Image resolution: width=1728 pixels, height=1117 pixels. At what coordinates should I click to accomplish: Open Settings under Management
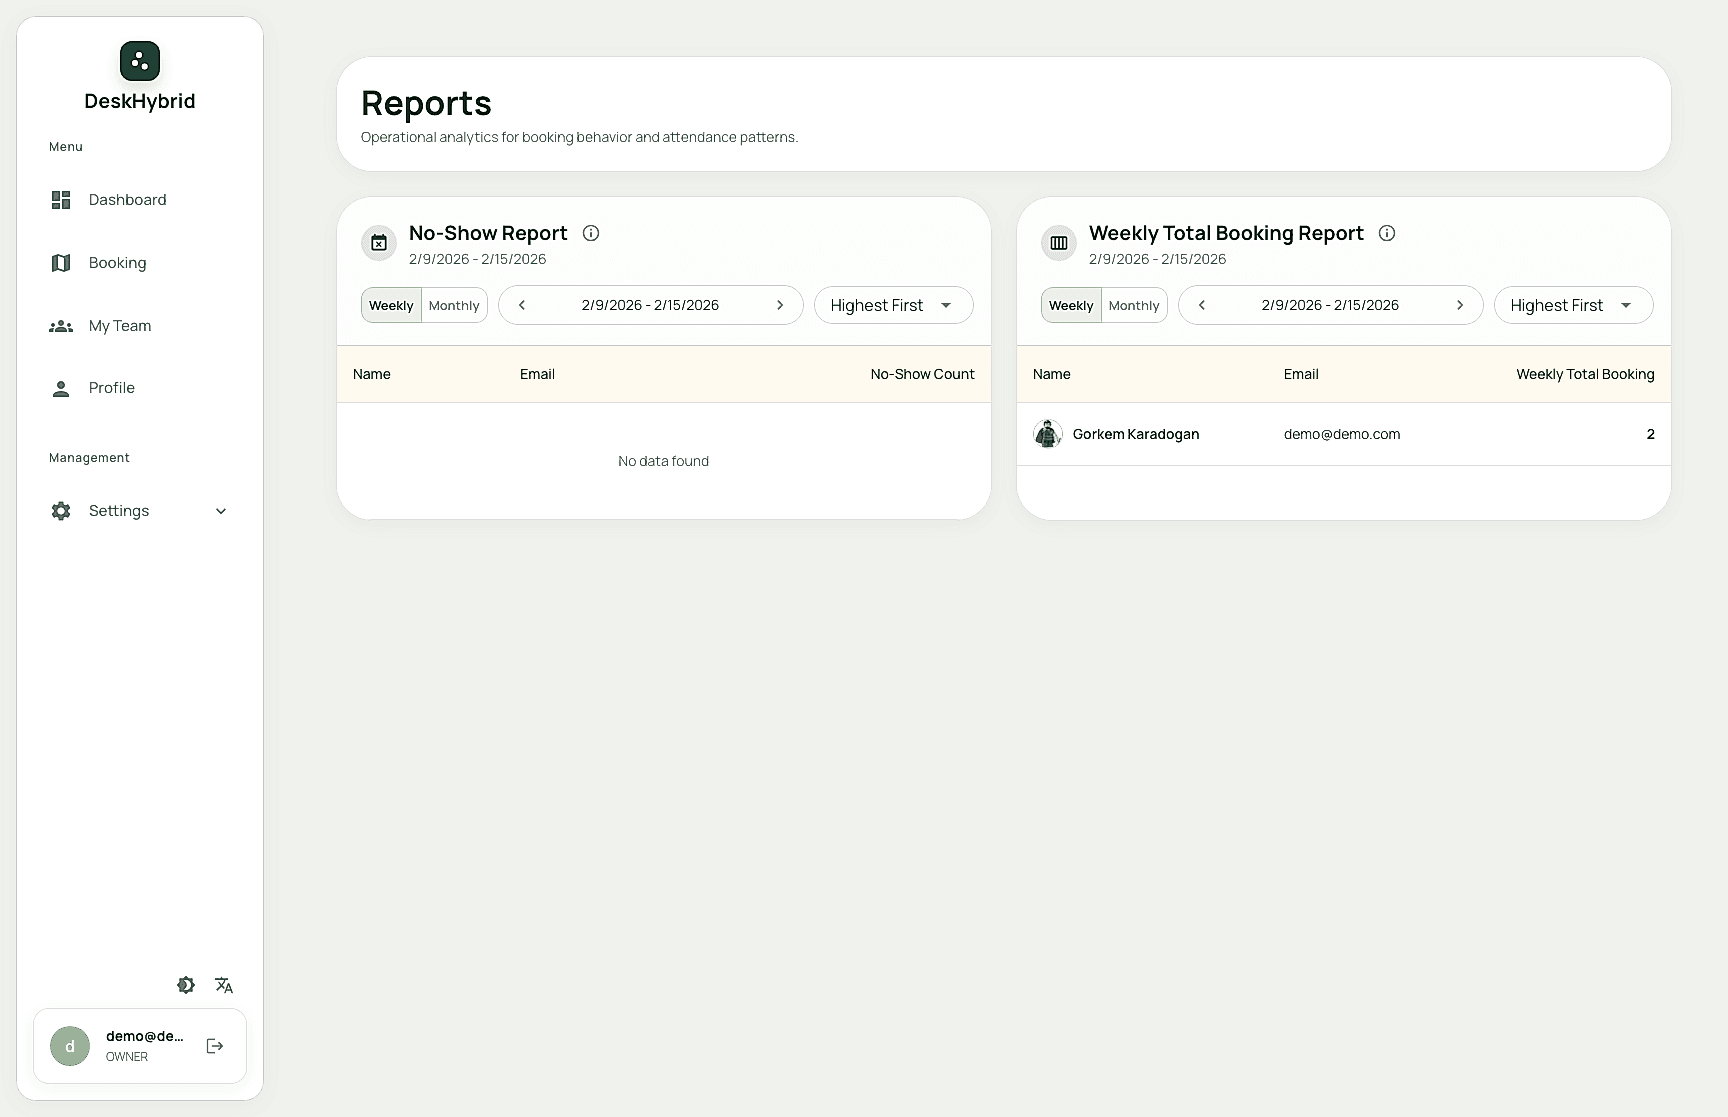[119, 511]
